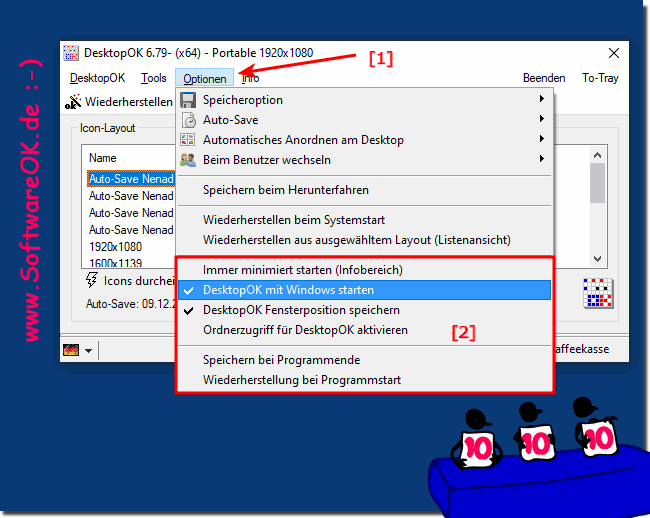Image resolution: width=650 pixels, height=518 pixels.
Task: Click the Icons durcheinander button
Action: pyautogui.click(x=130, y=281)
